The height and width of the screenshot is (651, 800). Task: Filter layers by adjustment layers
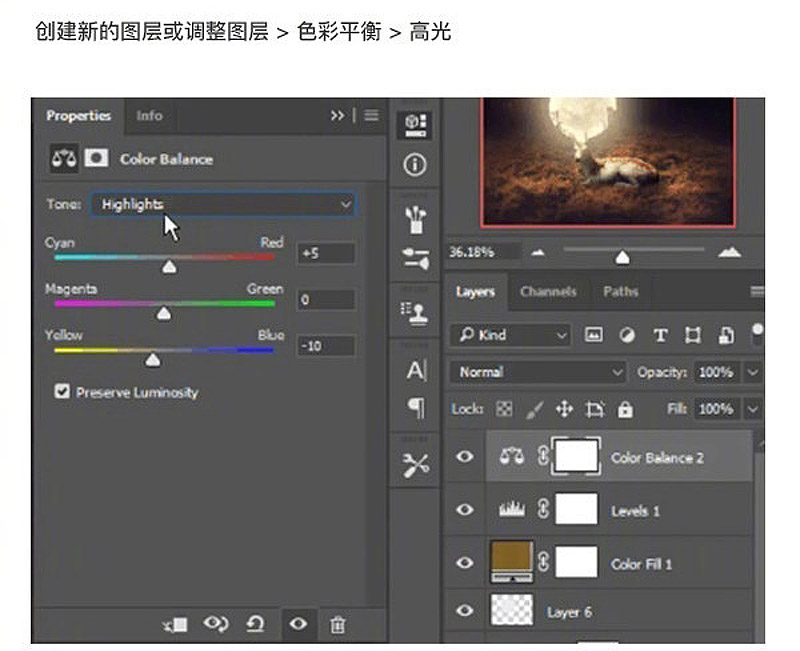[x=627, y=335]
